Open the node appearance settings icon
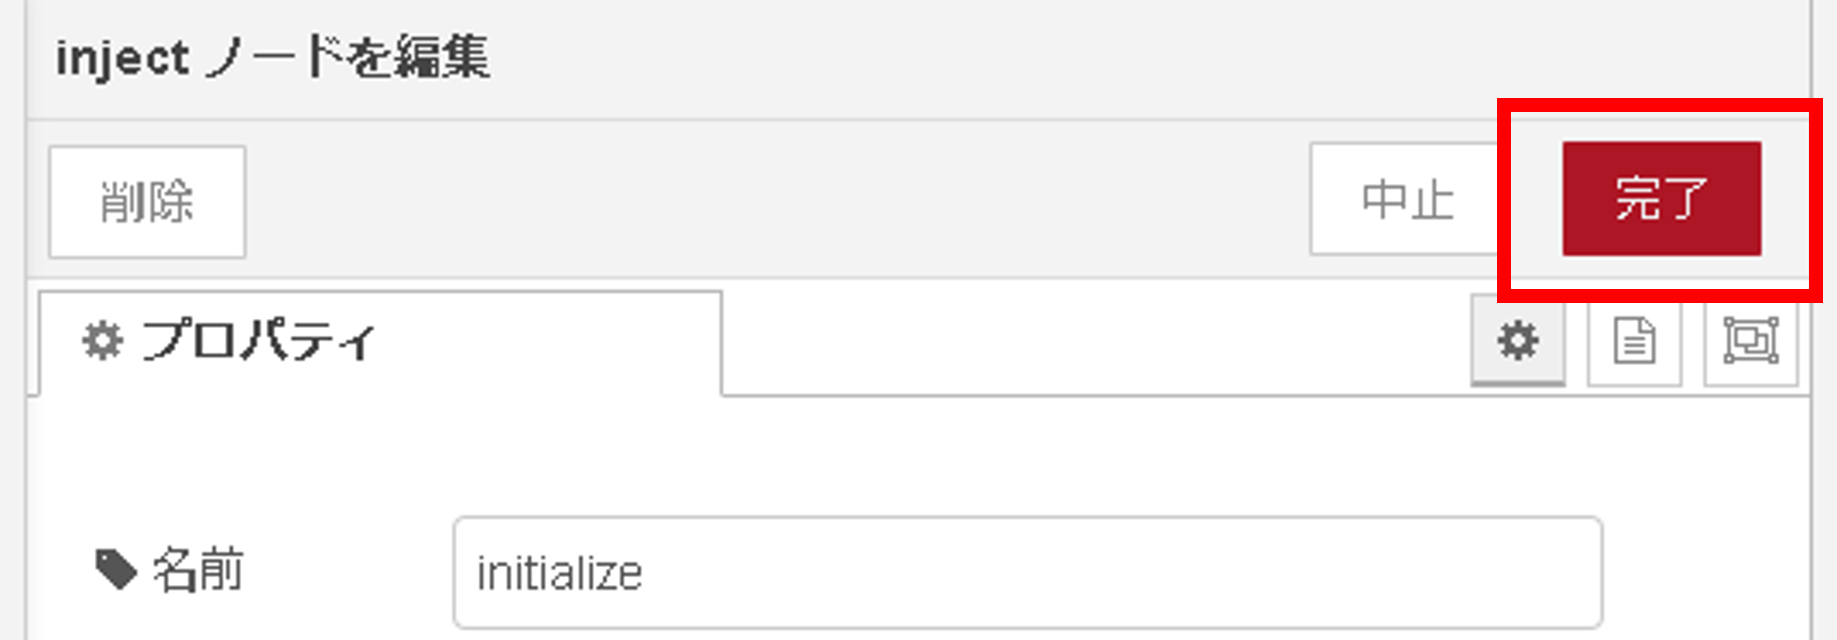Viewport: 1837px width, 640px height. [1751, 341]
